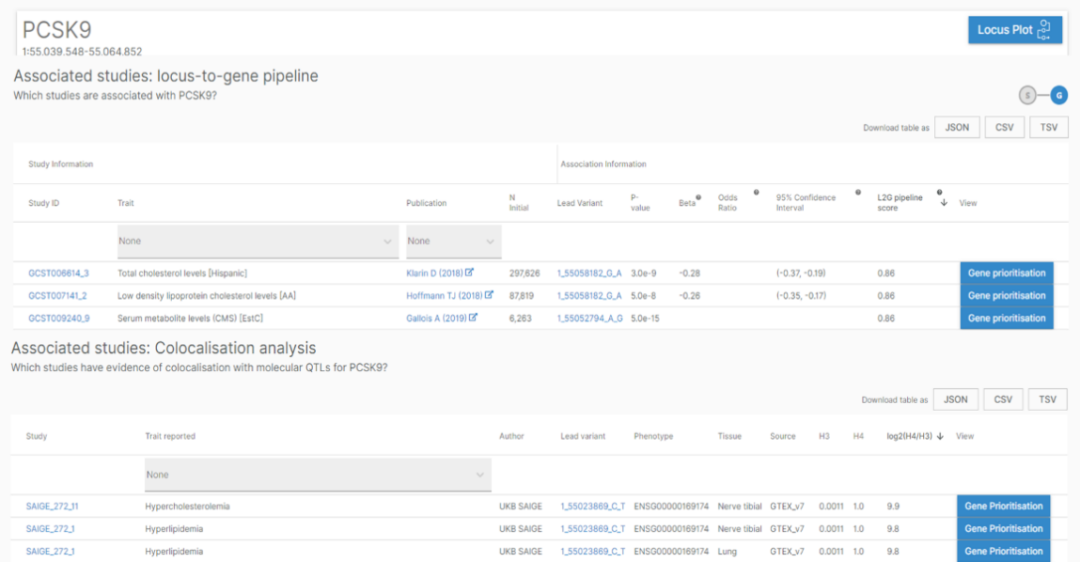Download colocalisation table as CSV
Image resolution: width=1080 pixels, height=562 pixels.
pyautogui.click(x=1001, y=400)
